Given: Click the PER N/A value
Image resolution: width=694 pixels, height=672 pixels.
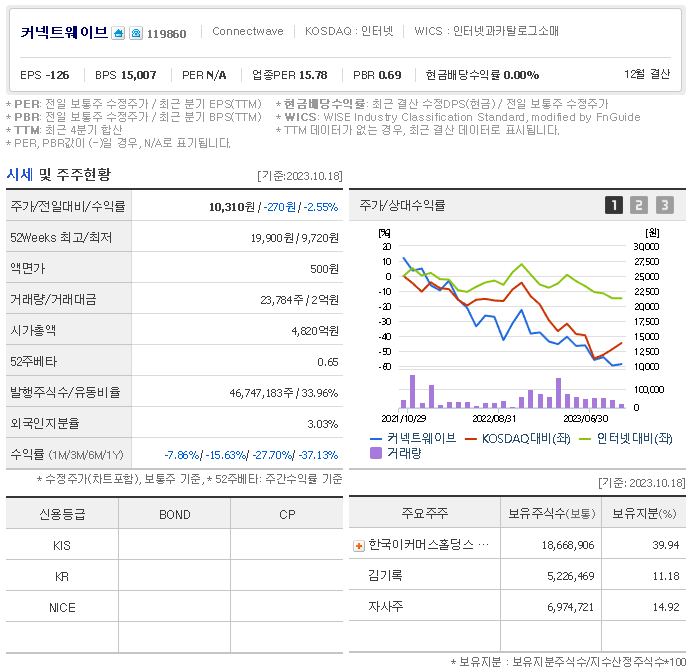Looking at the screenshot, I should pyautogui.click(x=204, y=75).
